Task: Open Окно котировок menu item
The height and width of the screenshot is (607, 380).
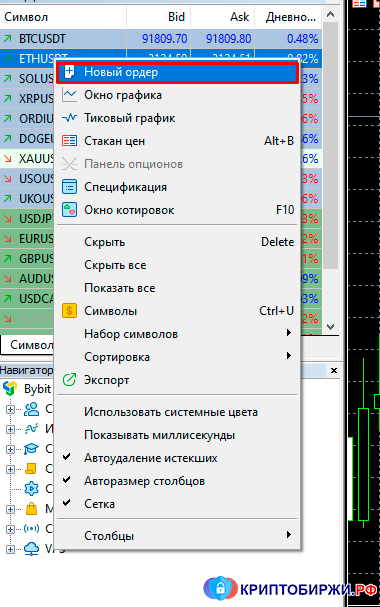Action: pos(177,210)
